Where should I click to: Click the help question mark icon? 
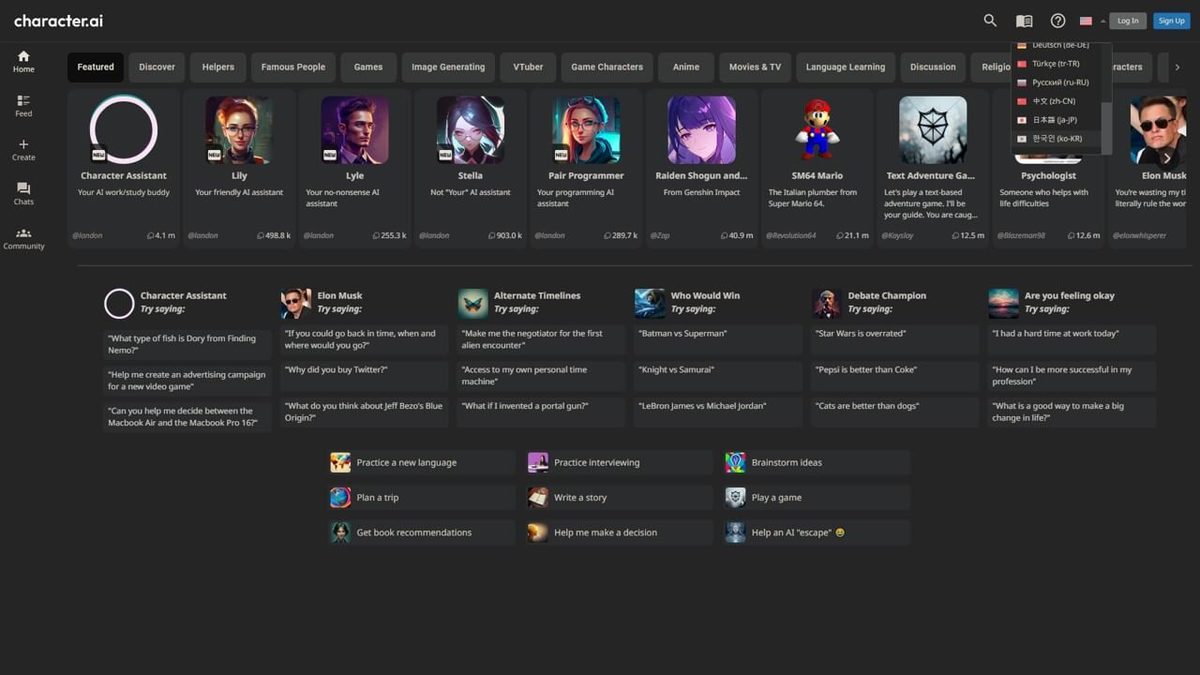point(1058,21)
